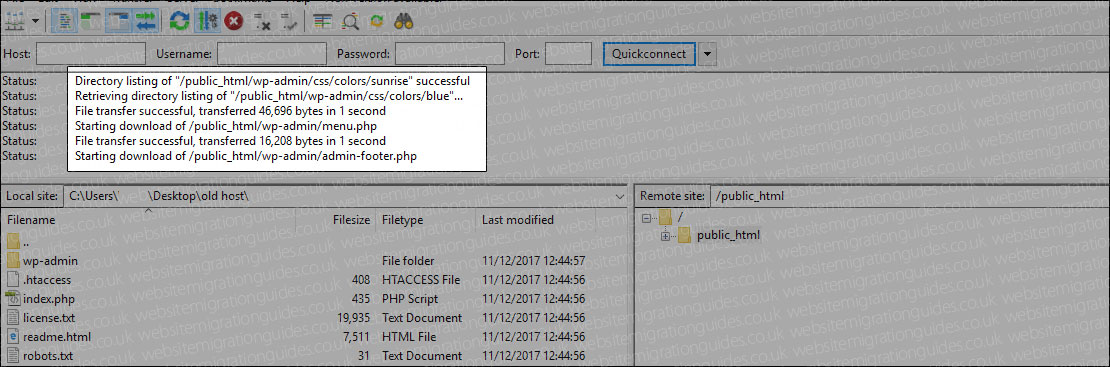This screenshot has height=367, width=1110.
Task: Toggle processing of the transfer queue
Action: point(206,21)
